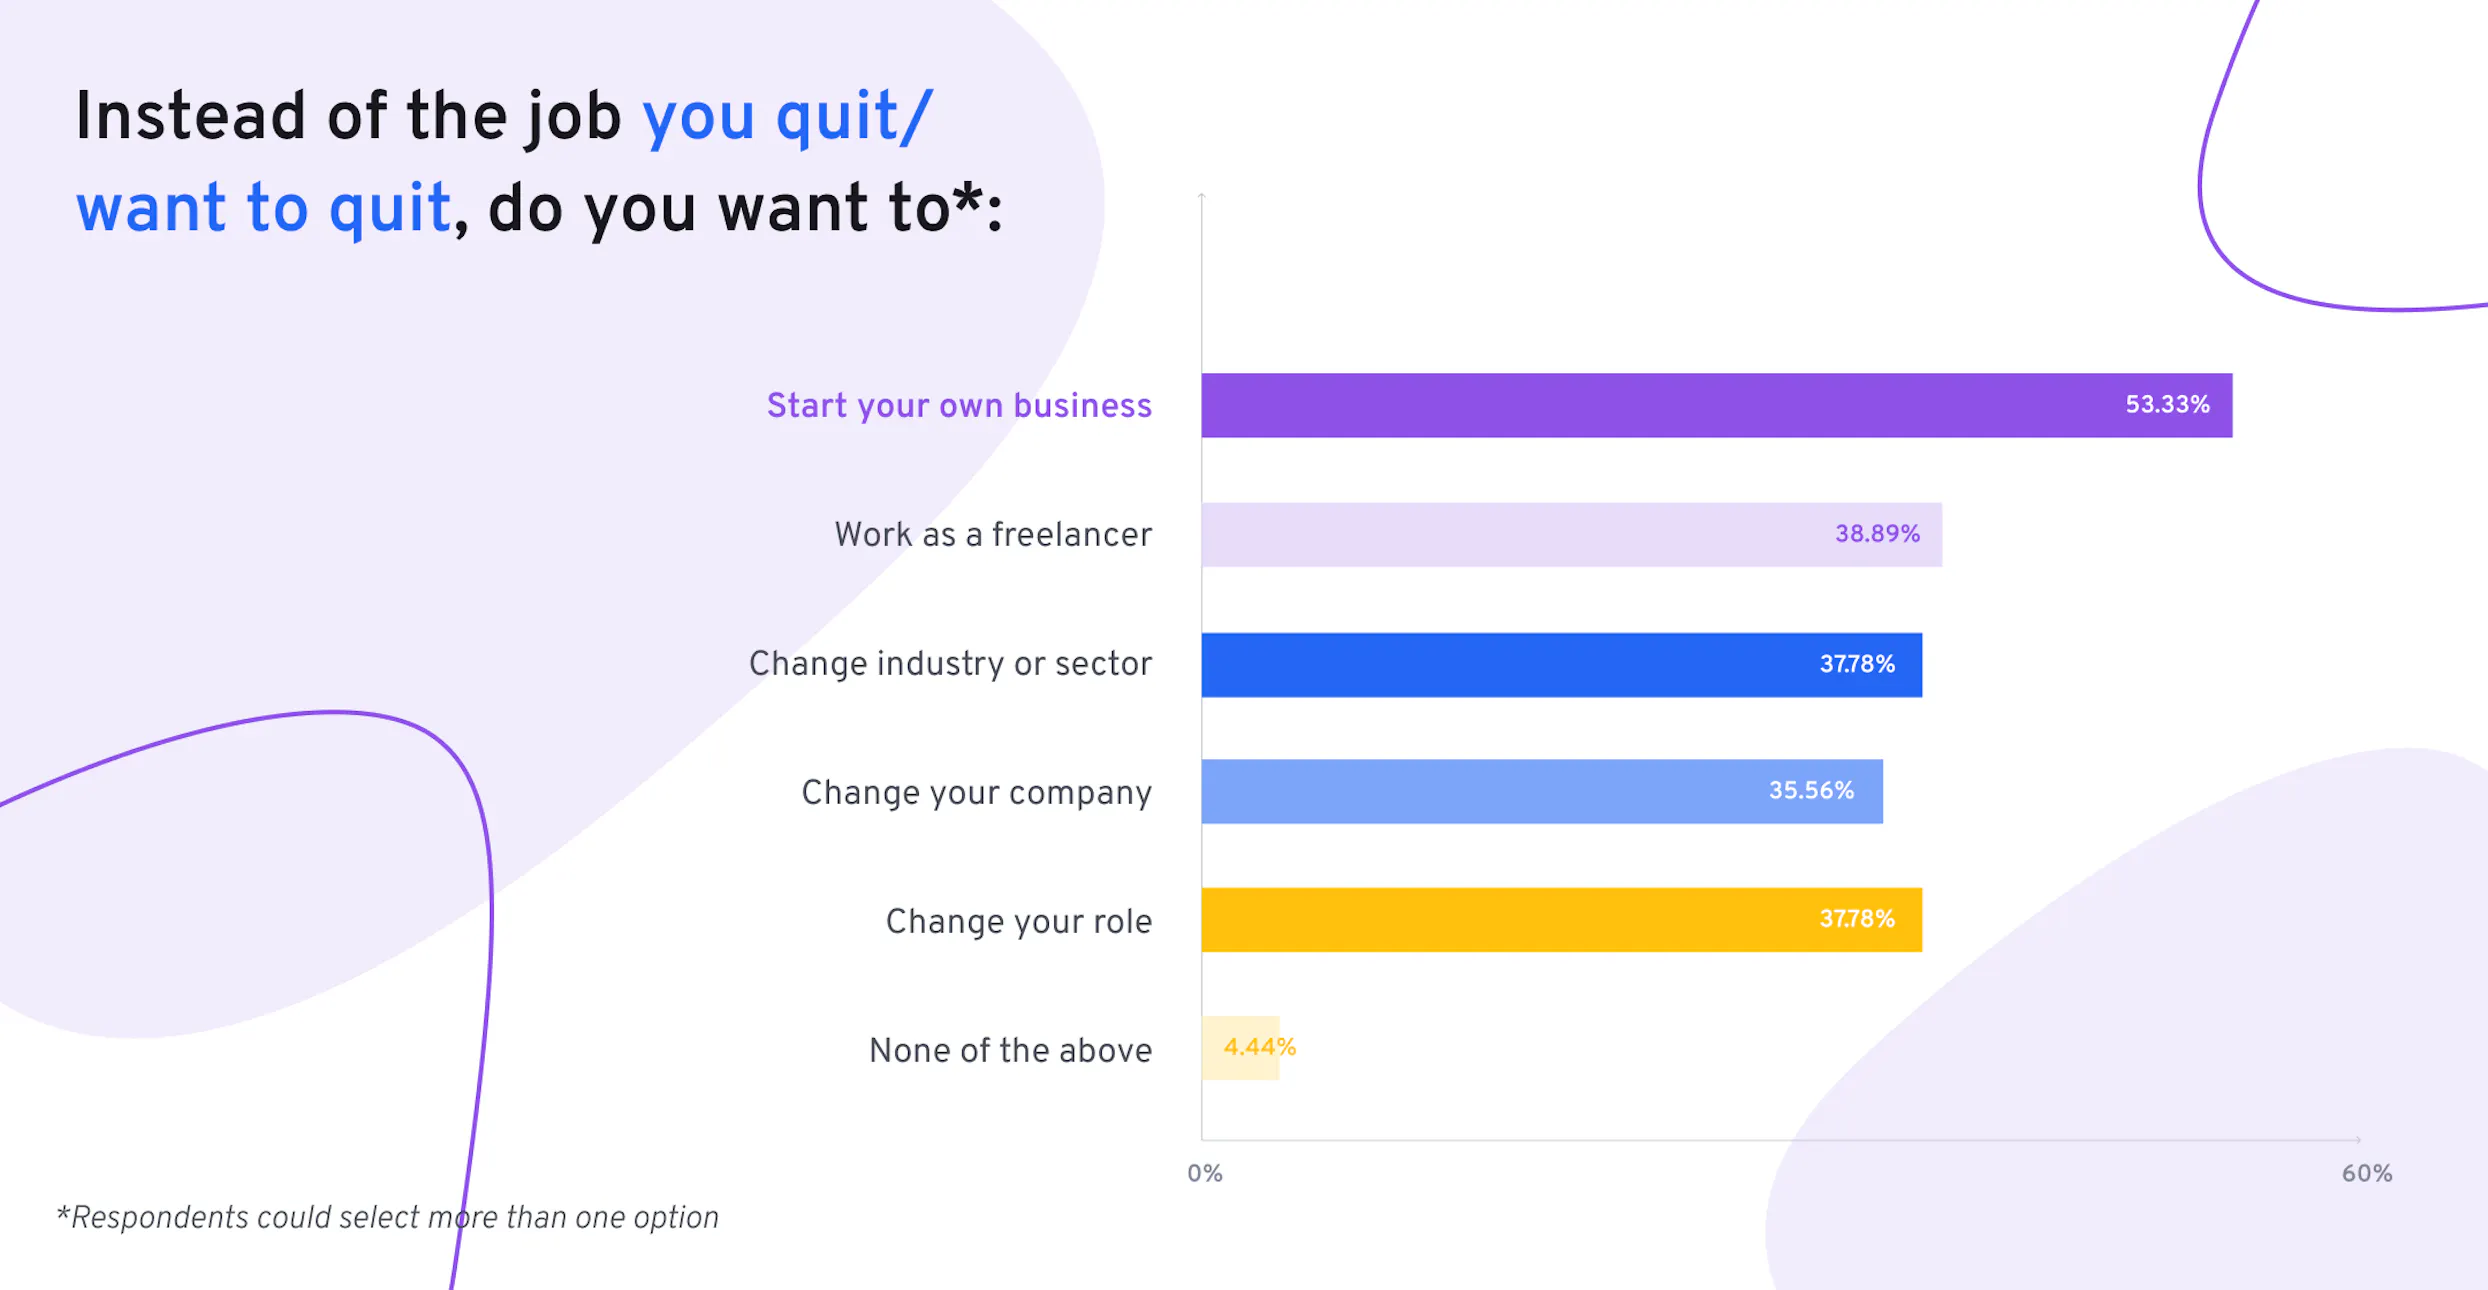The image size is (2488, 1290).
Task: Click the Change your company label
Action: (976, 793)
